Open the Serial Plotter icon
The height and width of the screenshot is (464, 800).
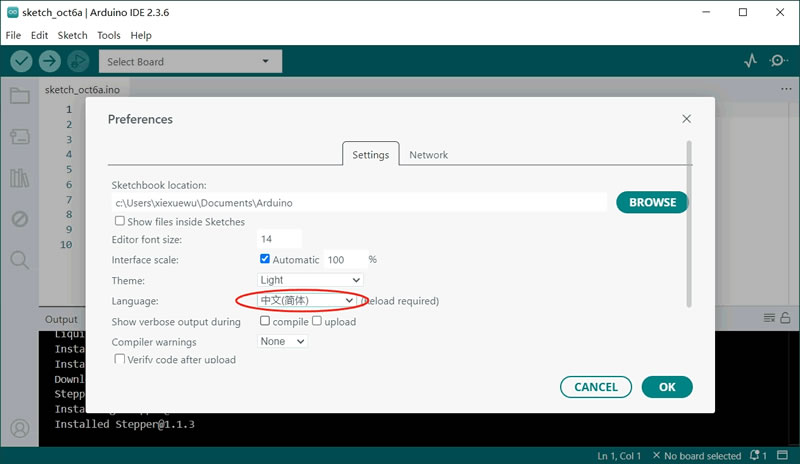click(751, 61)
